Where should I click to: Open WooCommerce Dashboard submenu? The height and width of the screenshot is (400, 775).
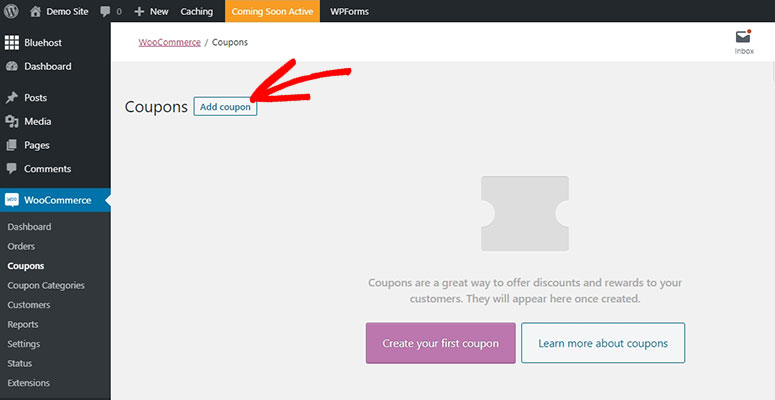pos(29,227)
